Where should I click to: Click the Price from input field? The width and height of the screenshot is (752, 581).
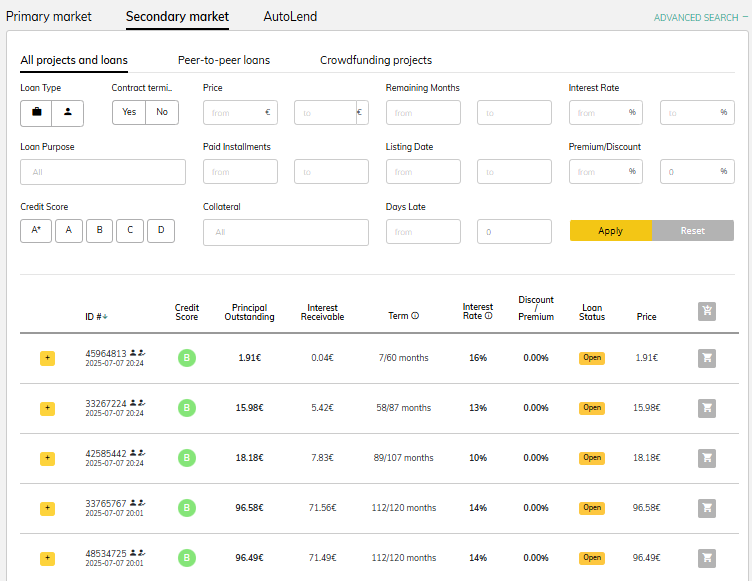click(x=240, y=113)
